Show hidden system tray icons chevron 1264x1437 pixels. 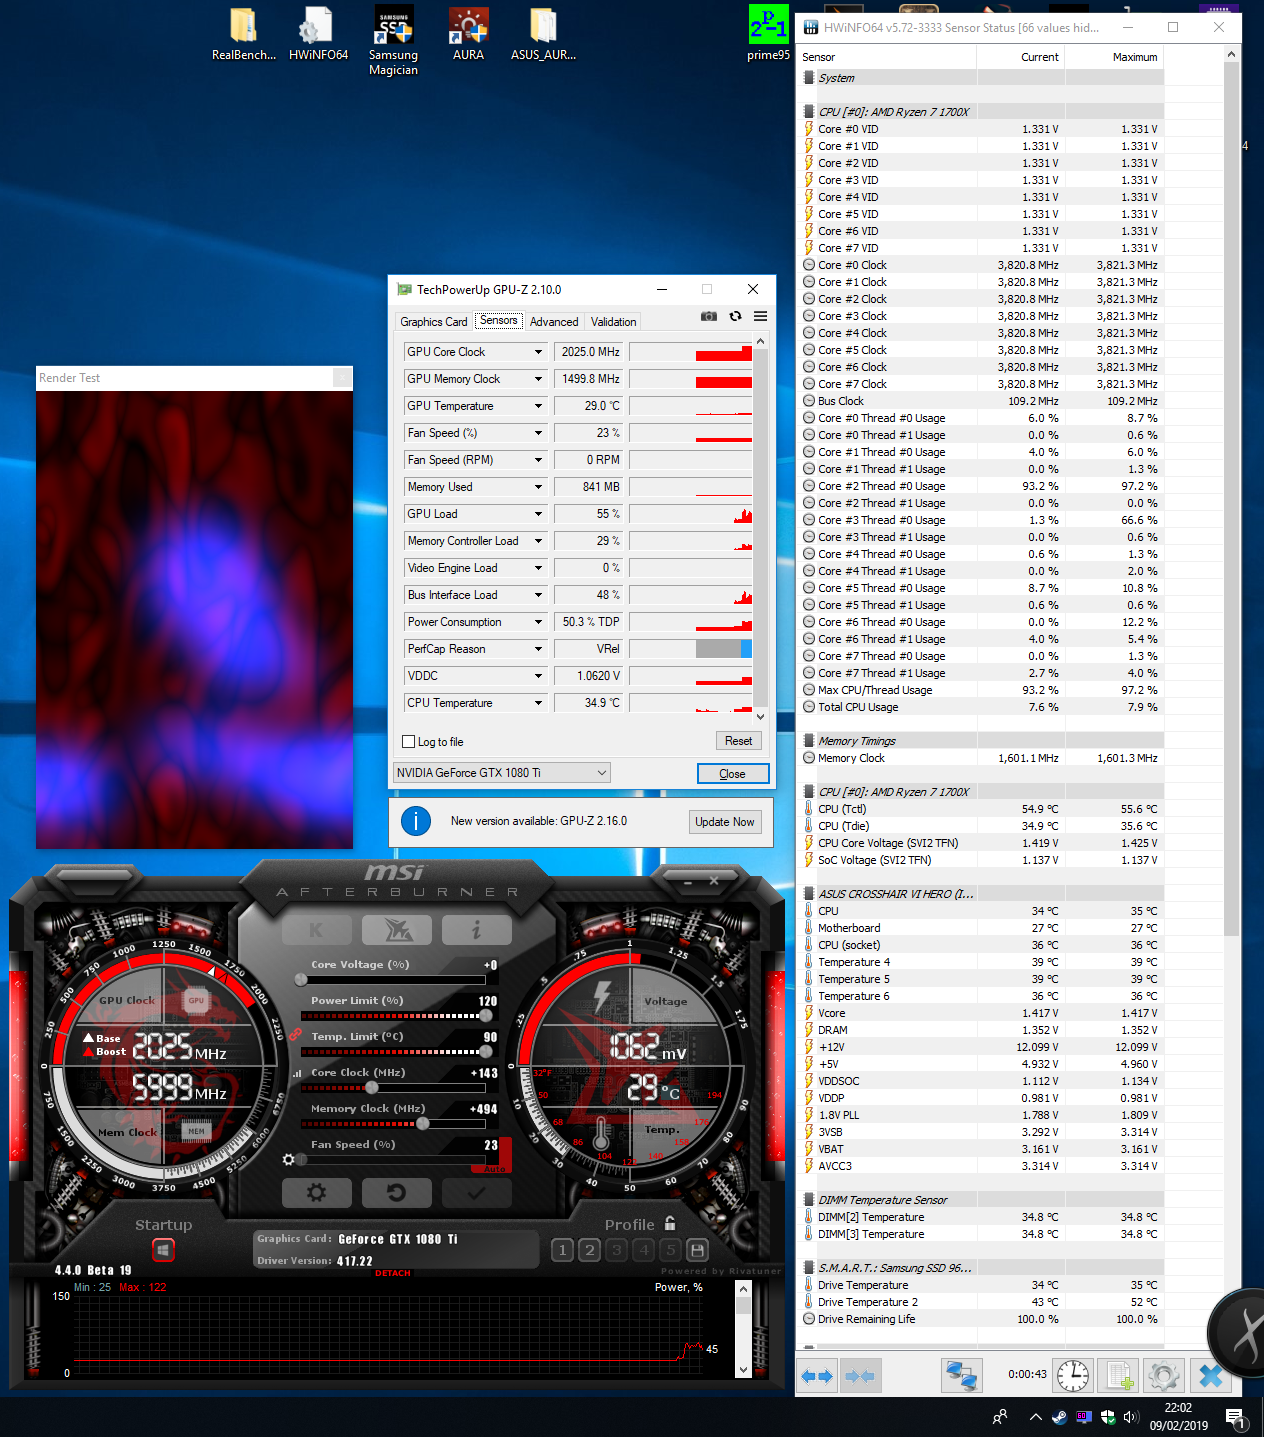click(1035, 1417)
